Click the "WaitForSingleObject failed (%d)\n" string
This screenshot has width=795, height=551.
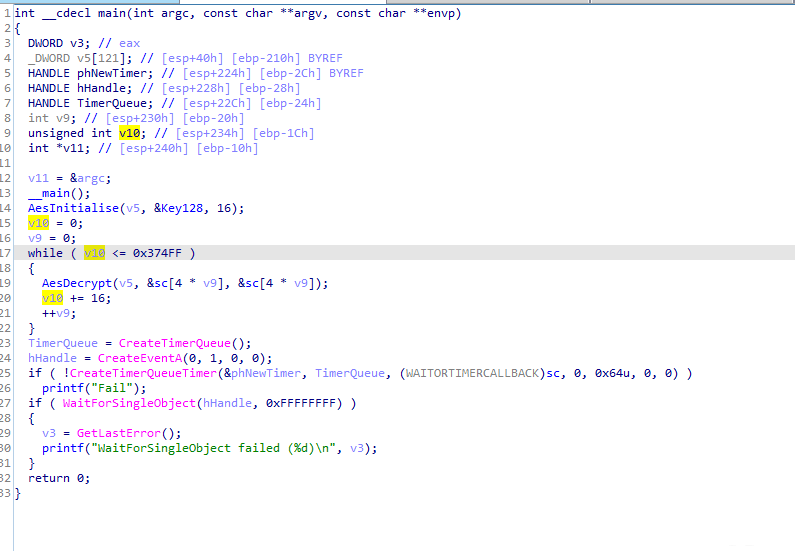213,448
